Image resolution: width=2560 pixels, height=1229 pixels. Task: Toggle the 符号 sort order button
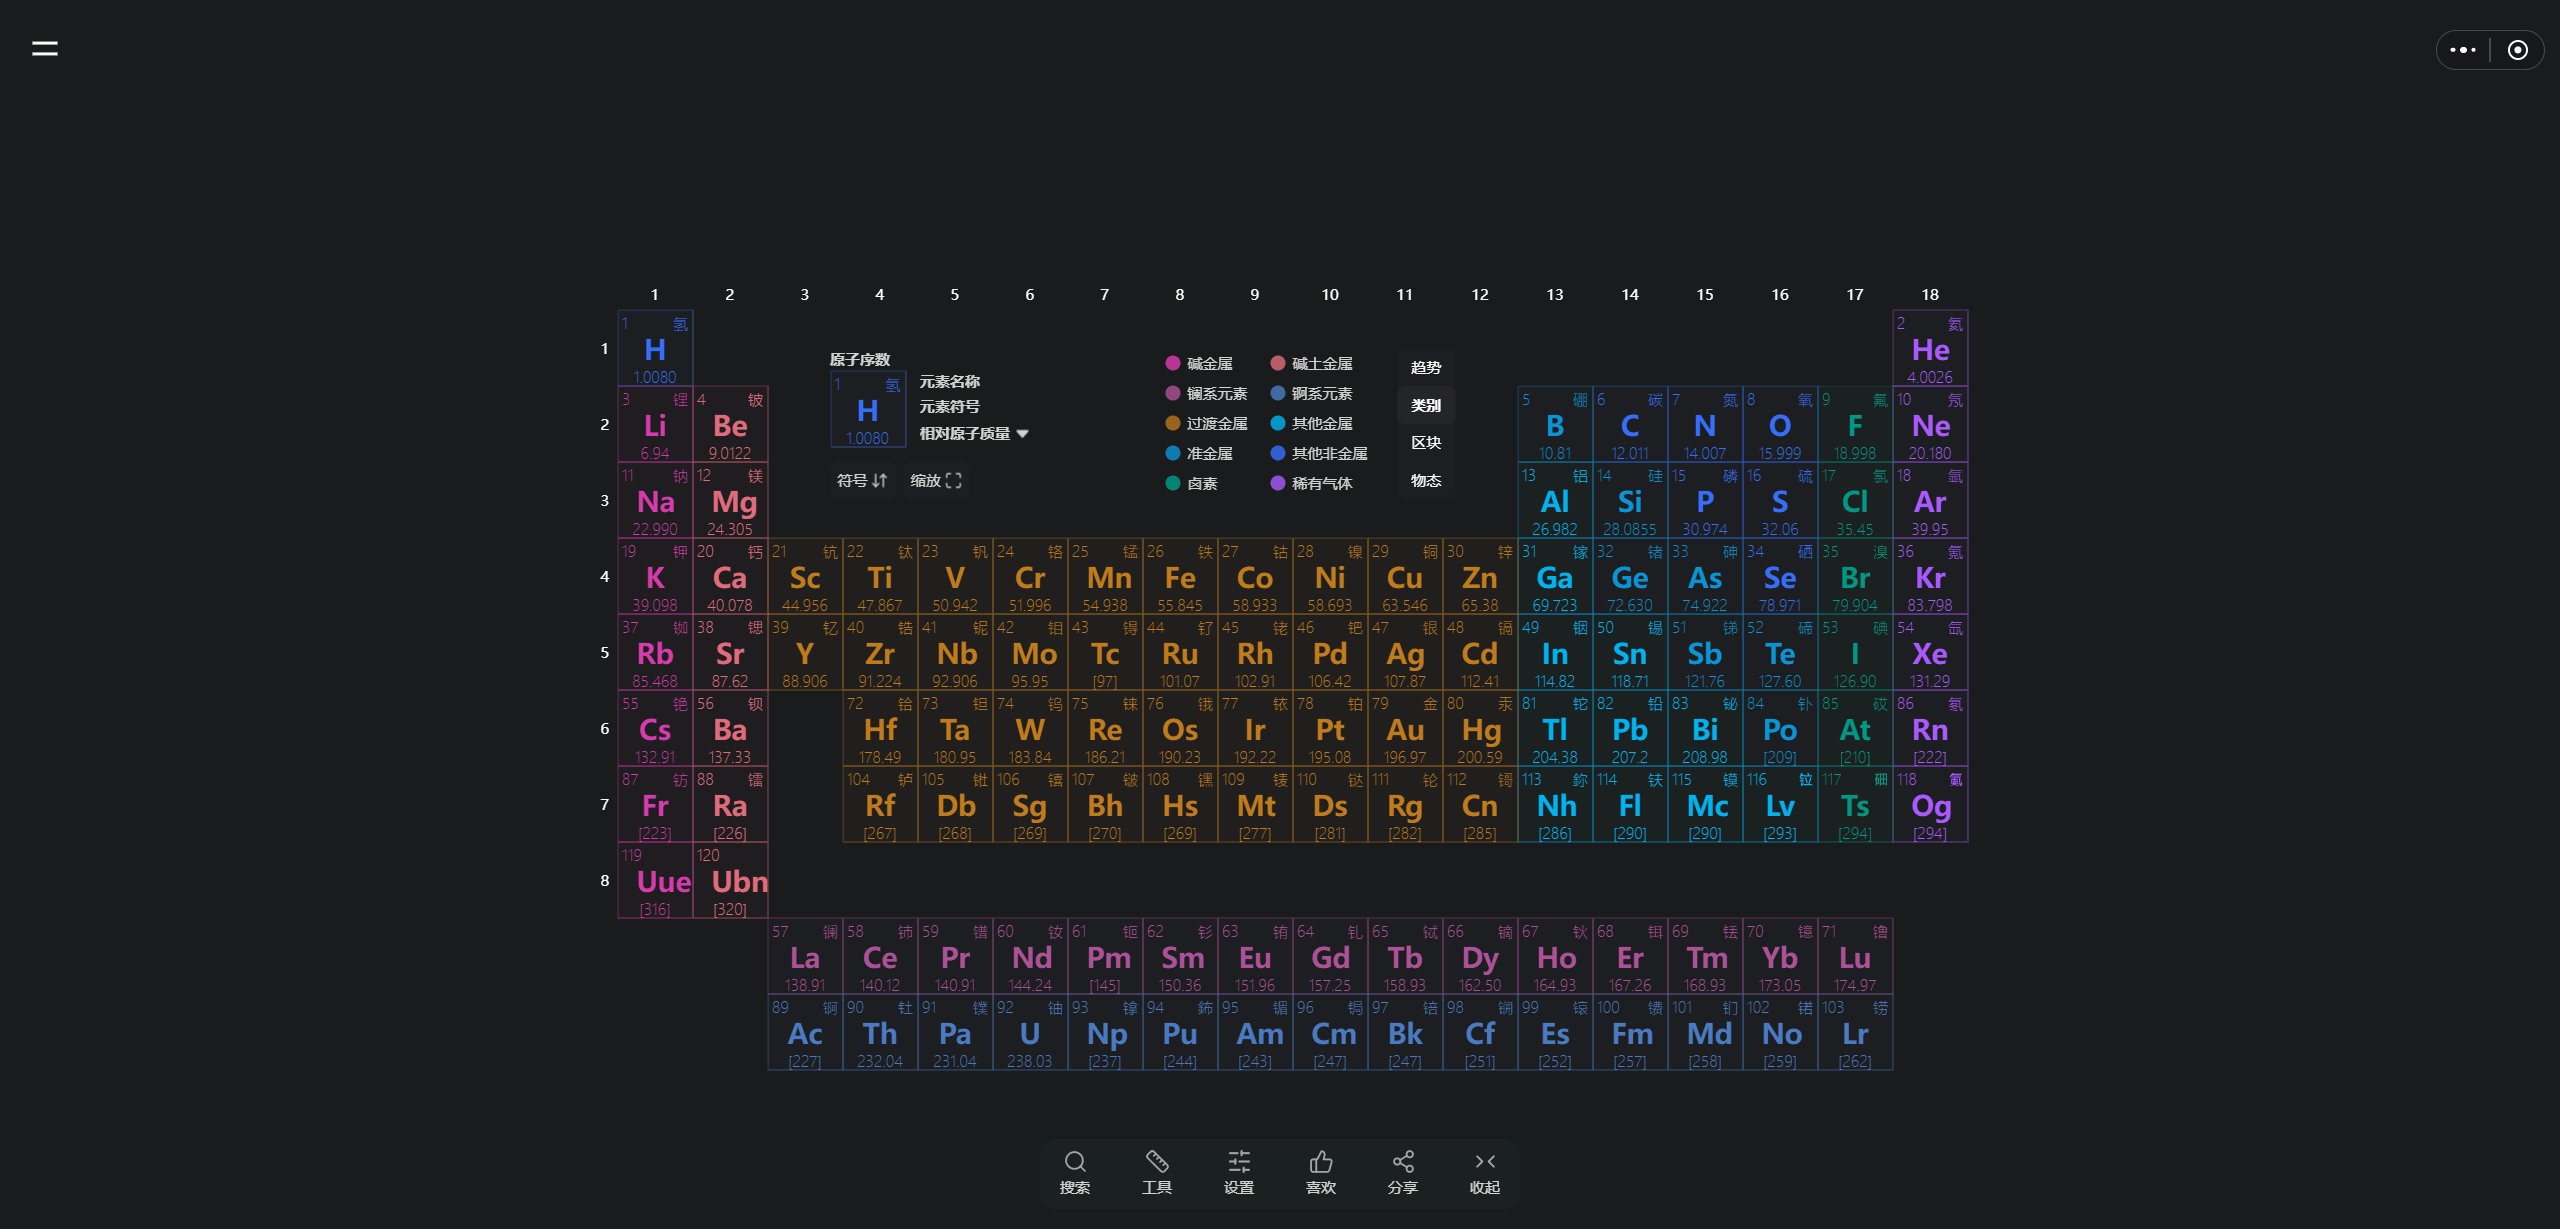coord(862,481)
